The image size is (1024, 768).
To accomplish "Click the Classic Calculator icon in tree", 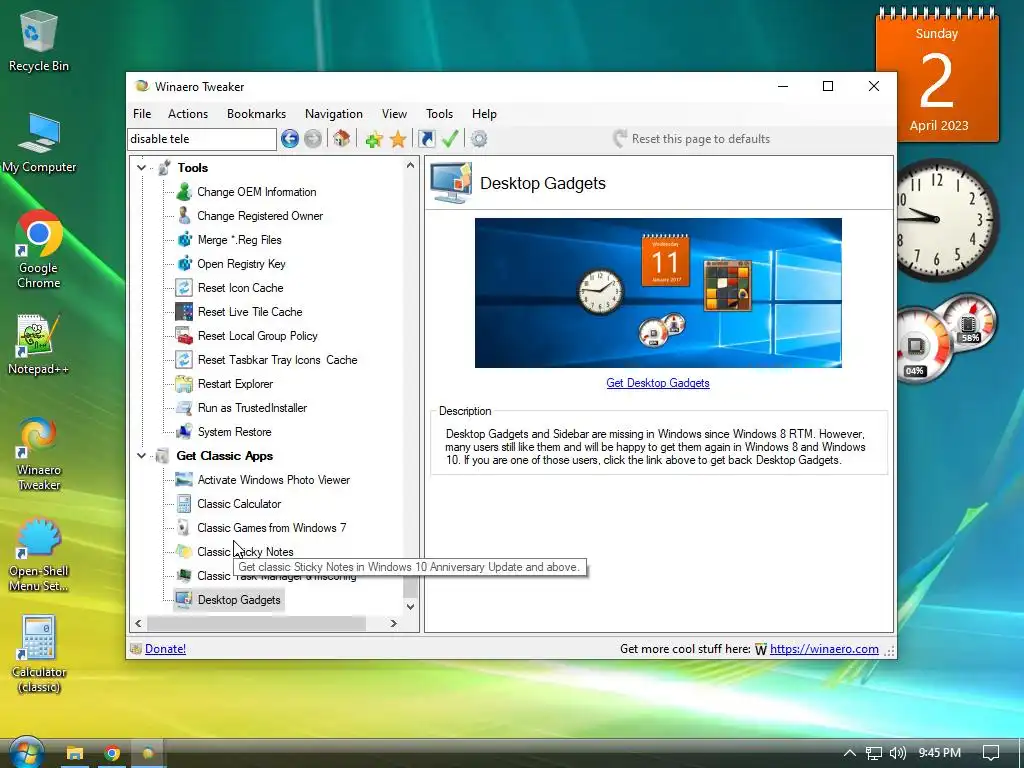I will 184,504.
